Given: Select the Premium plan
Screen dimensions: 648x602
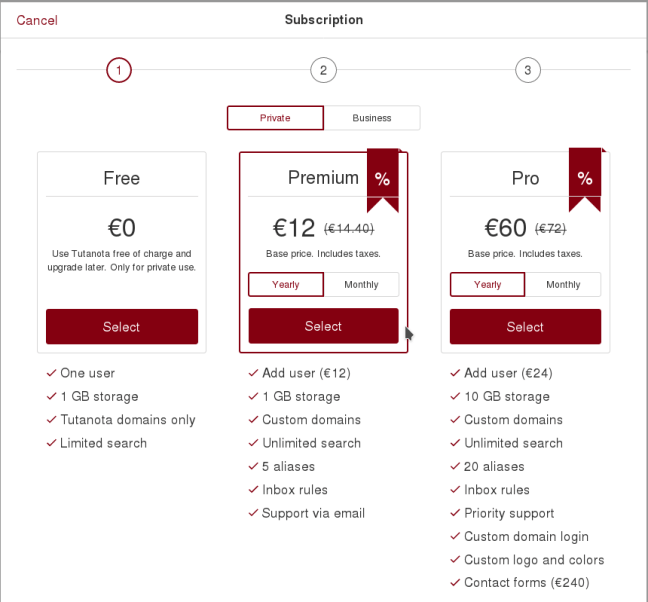Looking at the screenshot, I should (323, 326).
